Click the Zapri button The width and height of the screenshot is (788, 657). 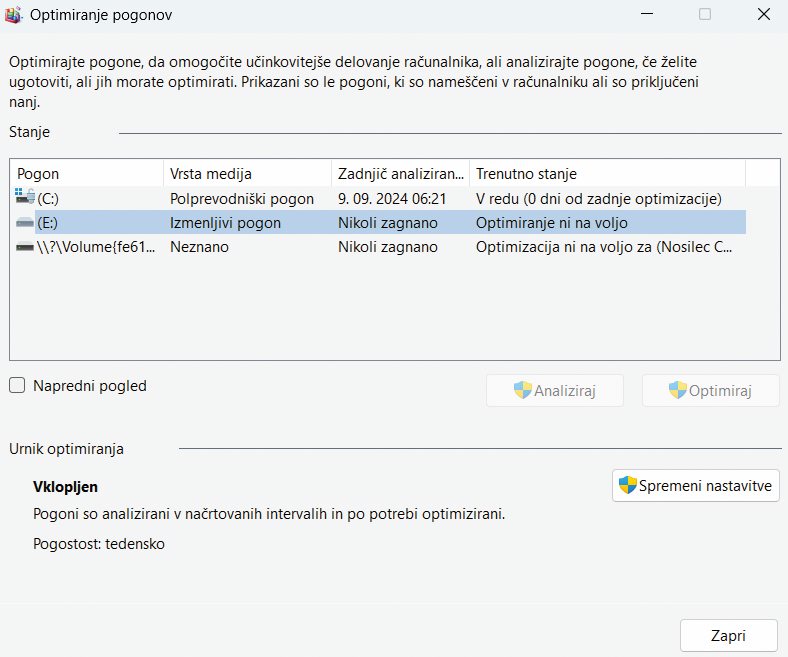[729, 635]
